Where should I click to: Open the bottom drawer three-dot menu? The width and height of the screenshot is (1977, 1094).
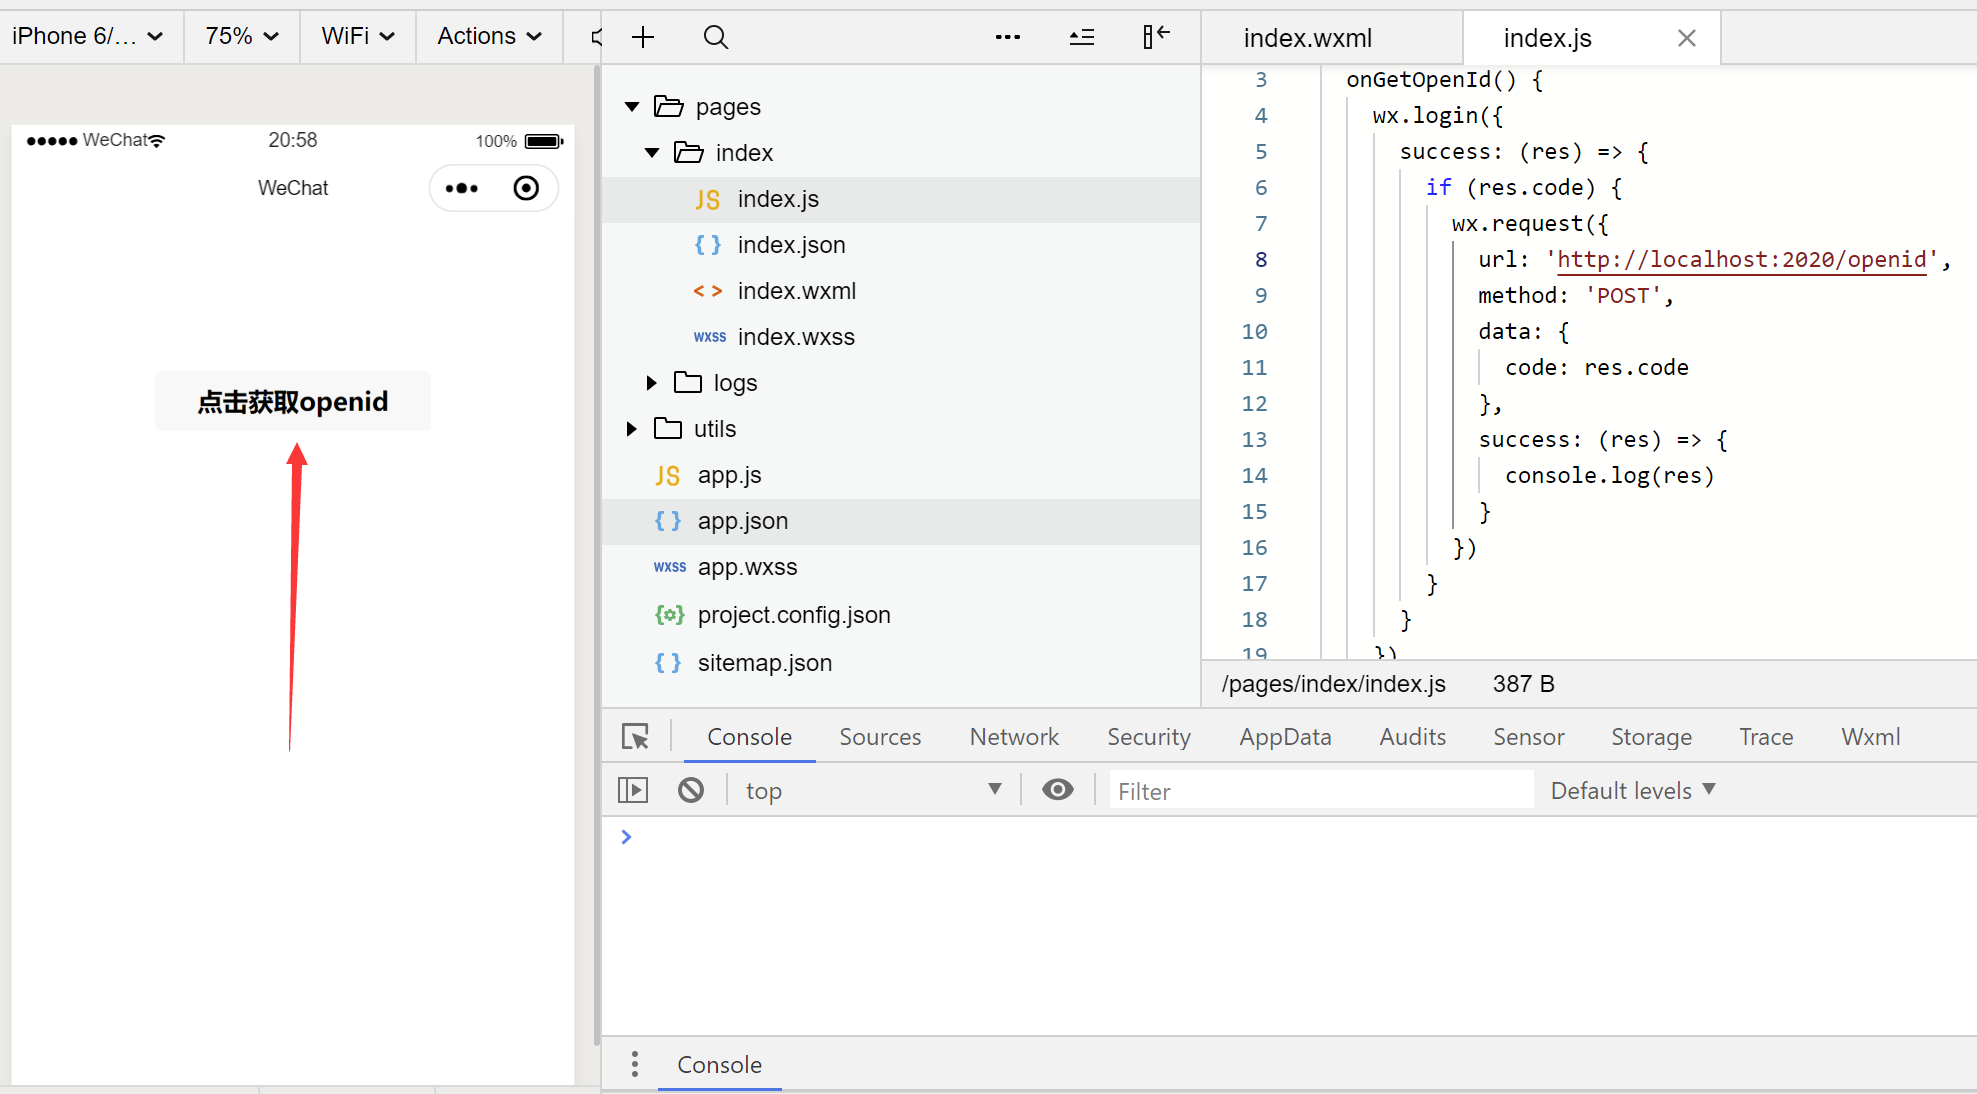pyautogui.click(x=634, y=1064)
